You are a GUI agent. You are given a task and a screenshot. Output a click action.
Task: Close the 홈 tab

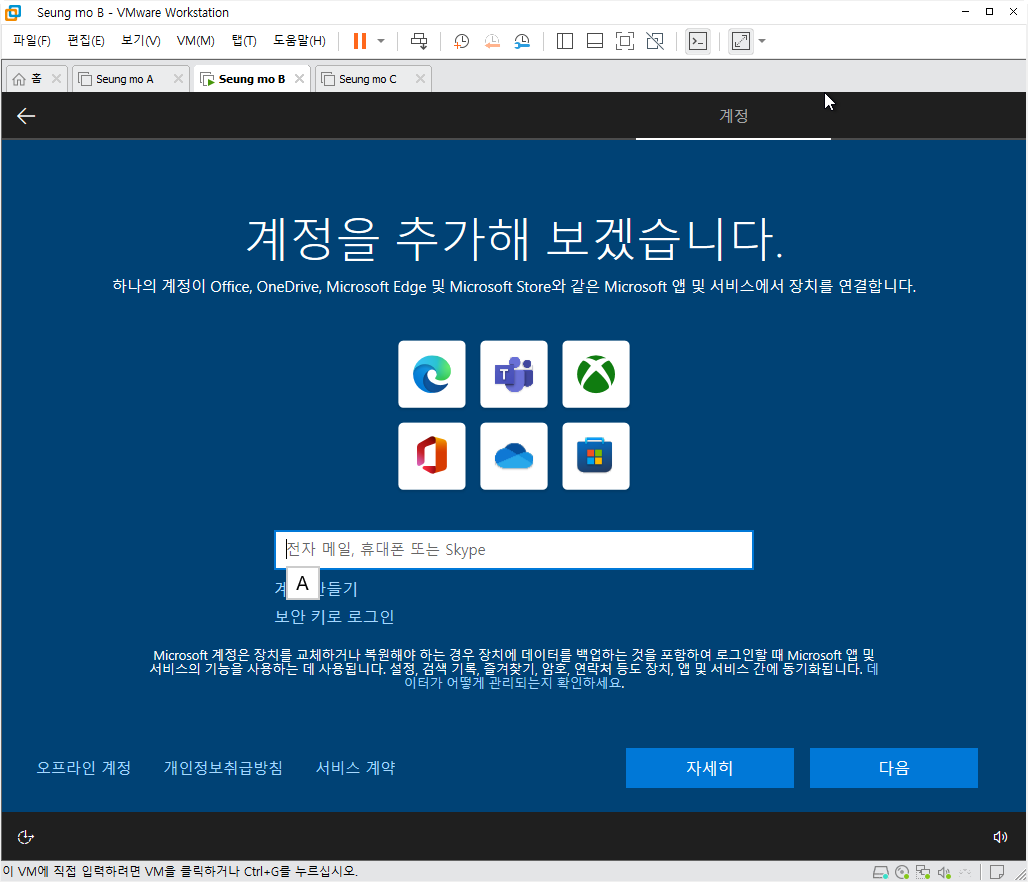coord(56,79)
